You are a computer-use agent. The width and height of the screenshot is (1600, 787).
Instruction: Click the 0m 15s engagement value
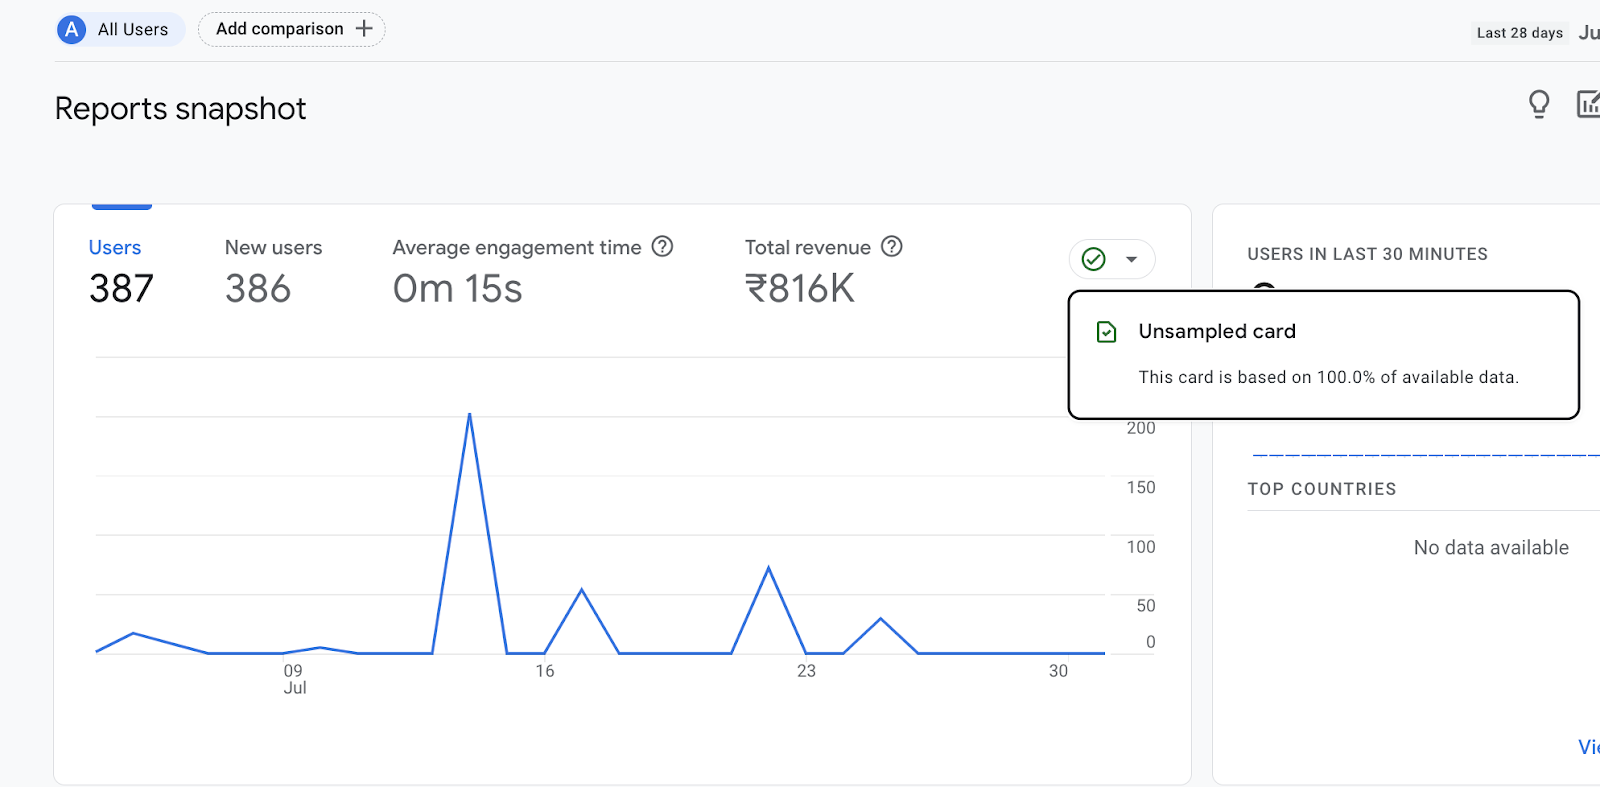457,289
